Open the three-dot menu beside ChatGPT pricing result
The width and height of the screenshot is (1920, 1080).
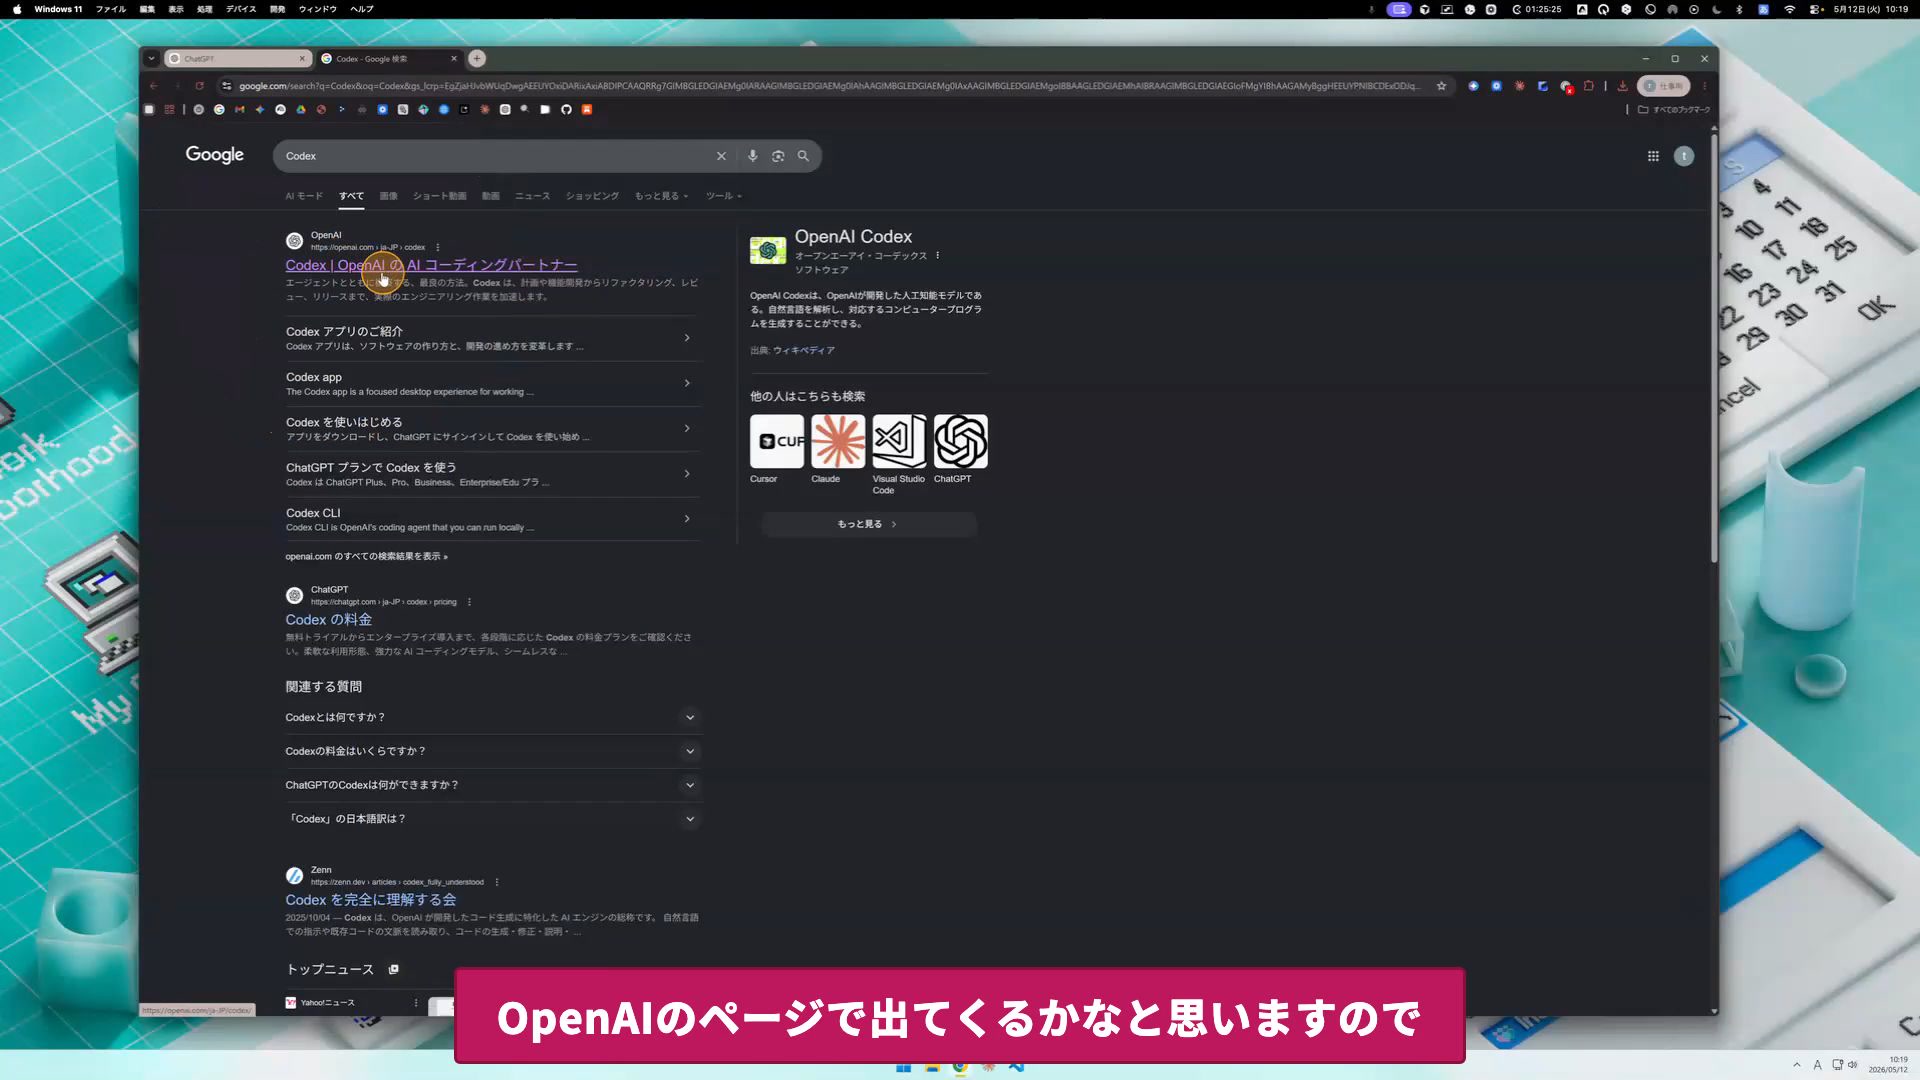[469, 602]
